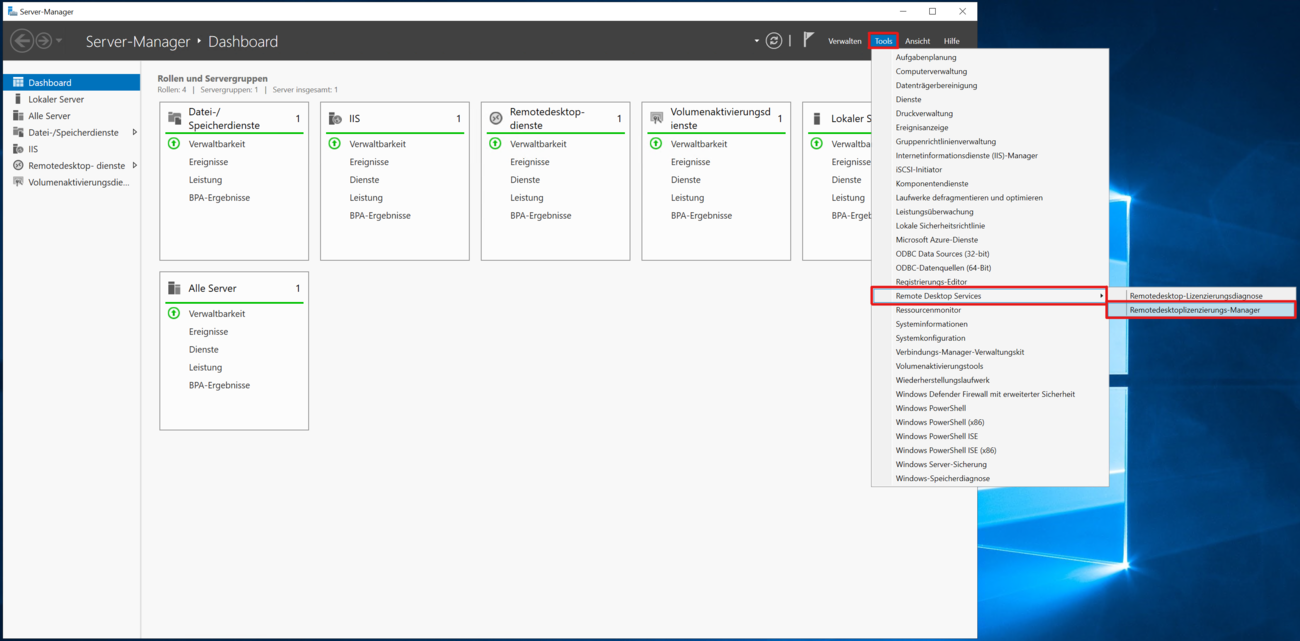Image resolution: width=1300 pixels, height=641 pixels.
Task: Click the IIS icon in sidebar
Action: (x=18, y=149)
